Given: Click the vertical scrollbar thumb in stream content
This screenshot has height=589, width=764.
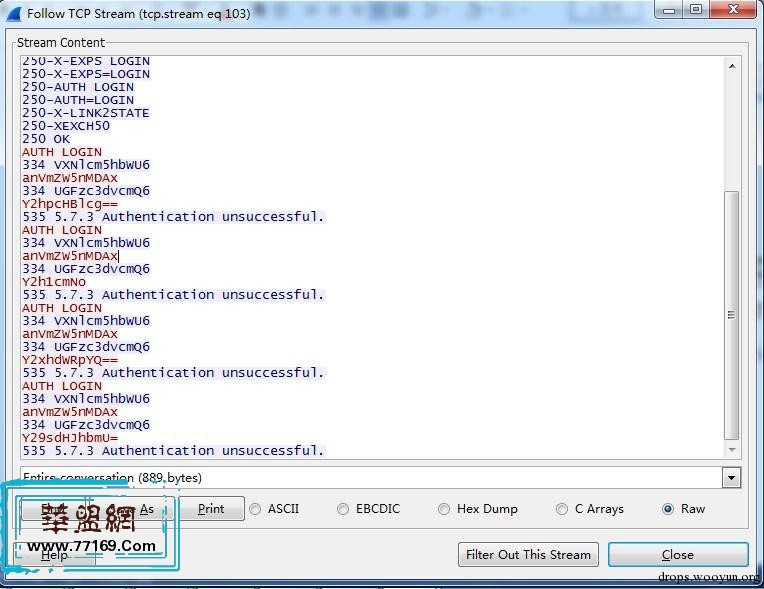Looking at the screenshot, I should [x=731, y=315].
